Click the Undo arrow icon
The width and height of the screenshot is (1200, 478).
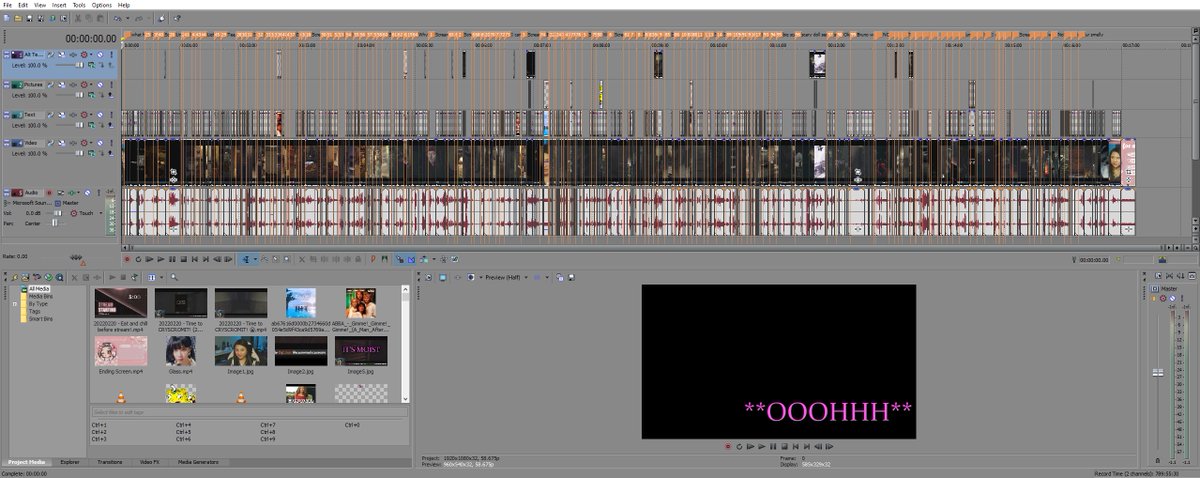117,18
